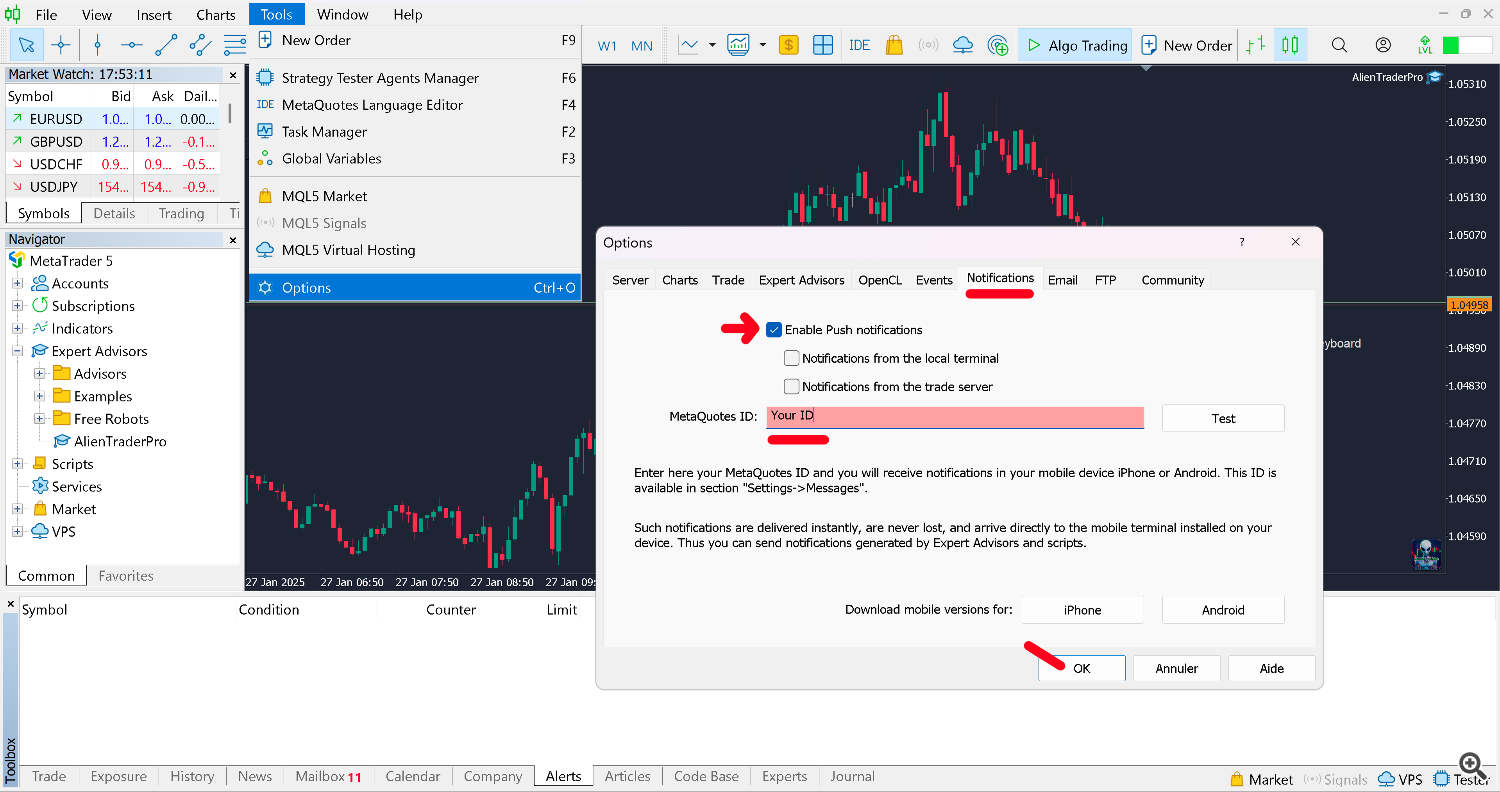
Task: Select Options in Tools menu
Action: click(414, 288)
